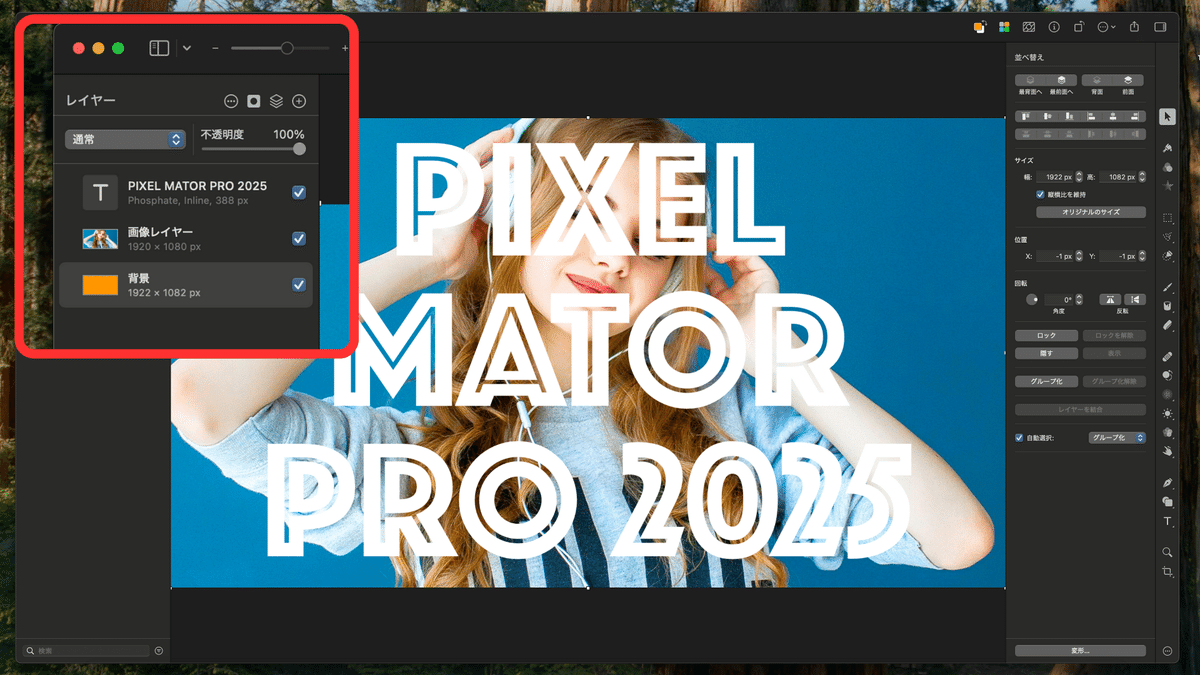The width and height of the screenshot is (1200, 675).
Task: Select the Crop tool
Action: (x=1167, y=571)
